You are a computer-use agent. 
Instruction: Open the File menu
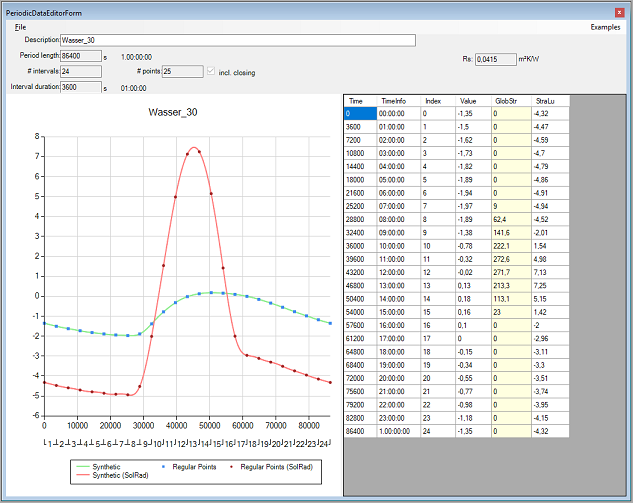click(20, 27)
